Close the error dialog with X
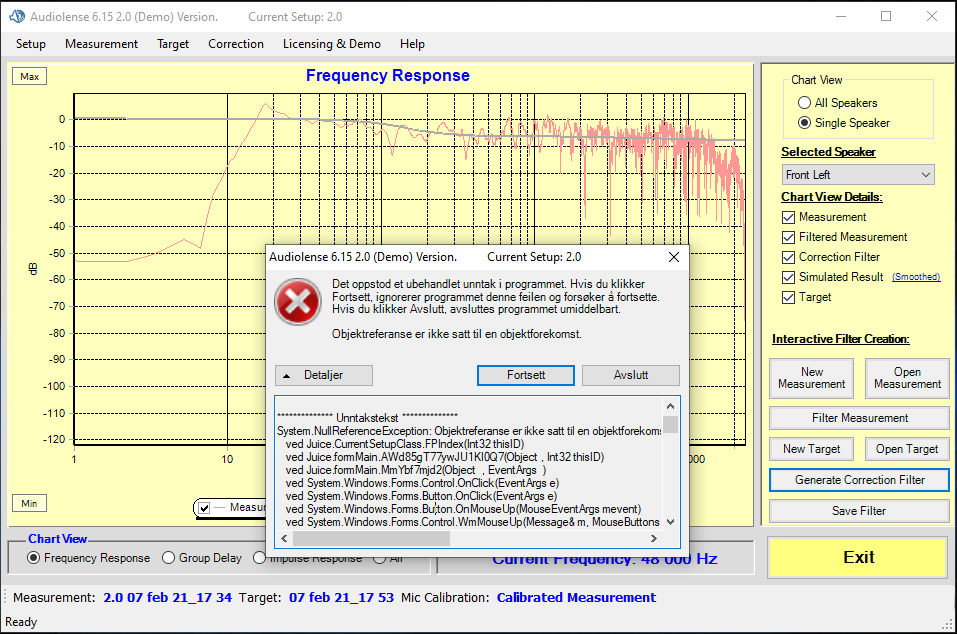Viewport: 957px width, 634px height. (x=674, y=257)
